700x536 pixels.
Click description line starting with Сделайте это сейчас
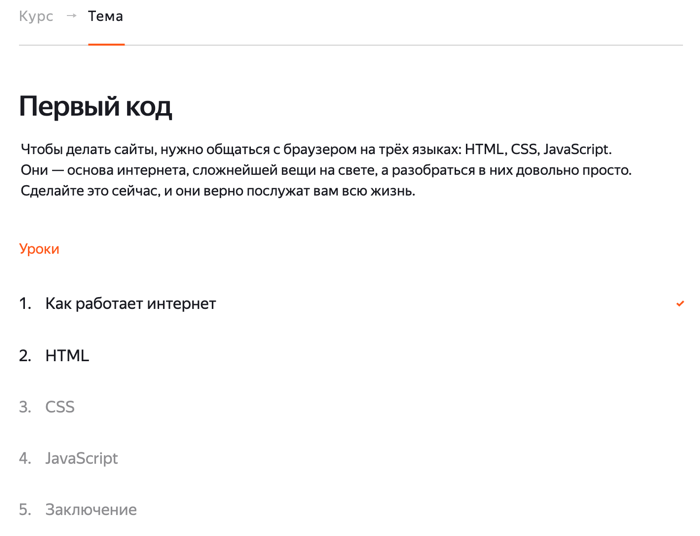coord(217,191)
